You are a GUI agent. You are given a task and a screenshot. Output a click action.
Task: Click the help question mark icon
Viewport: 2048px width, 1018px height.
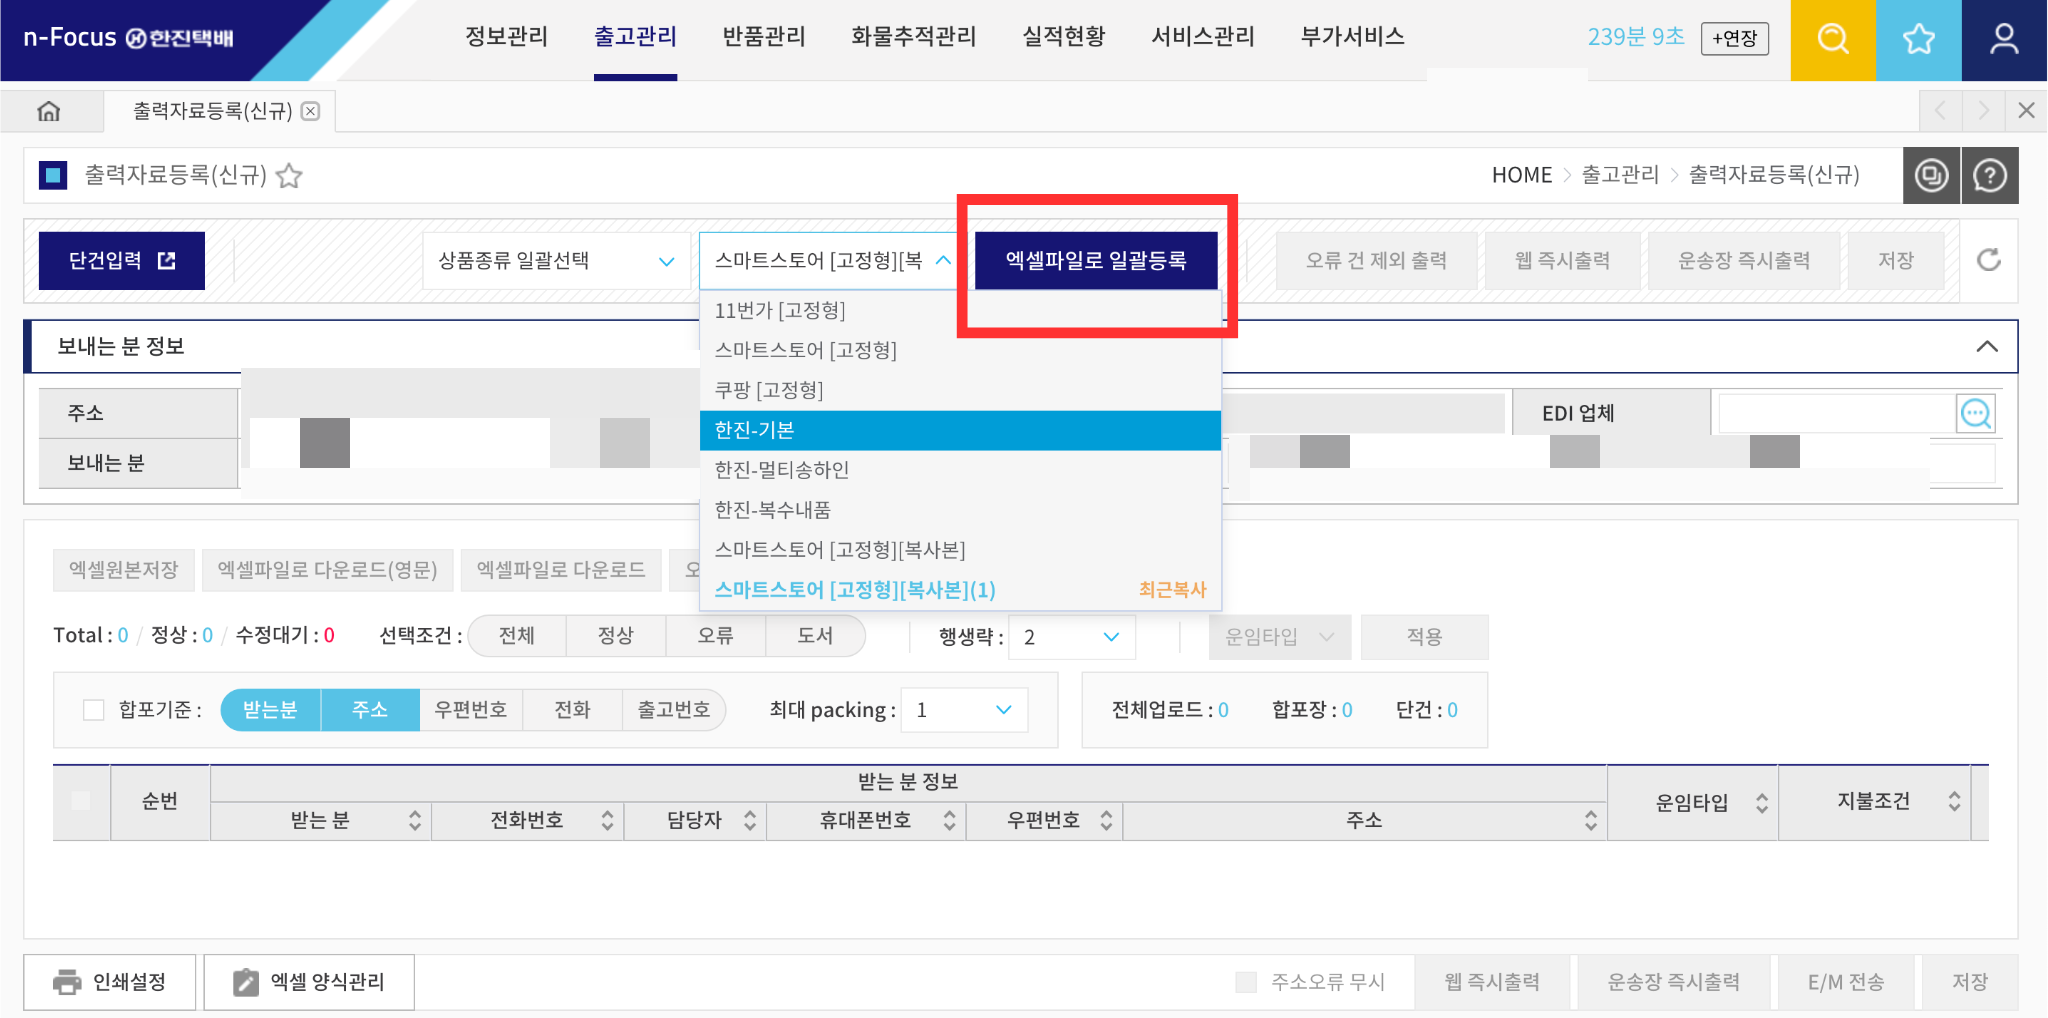pos(1990,176)
